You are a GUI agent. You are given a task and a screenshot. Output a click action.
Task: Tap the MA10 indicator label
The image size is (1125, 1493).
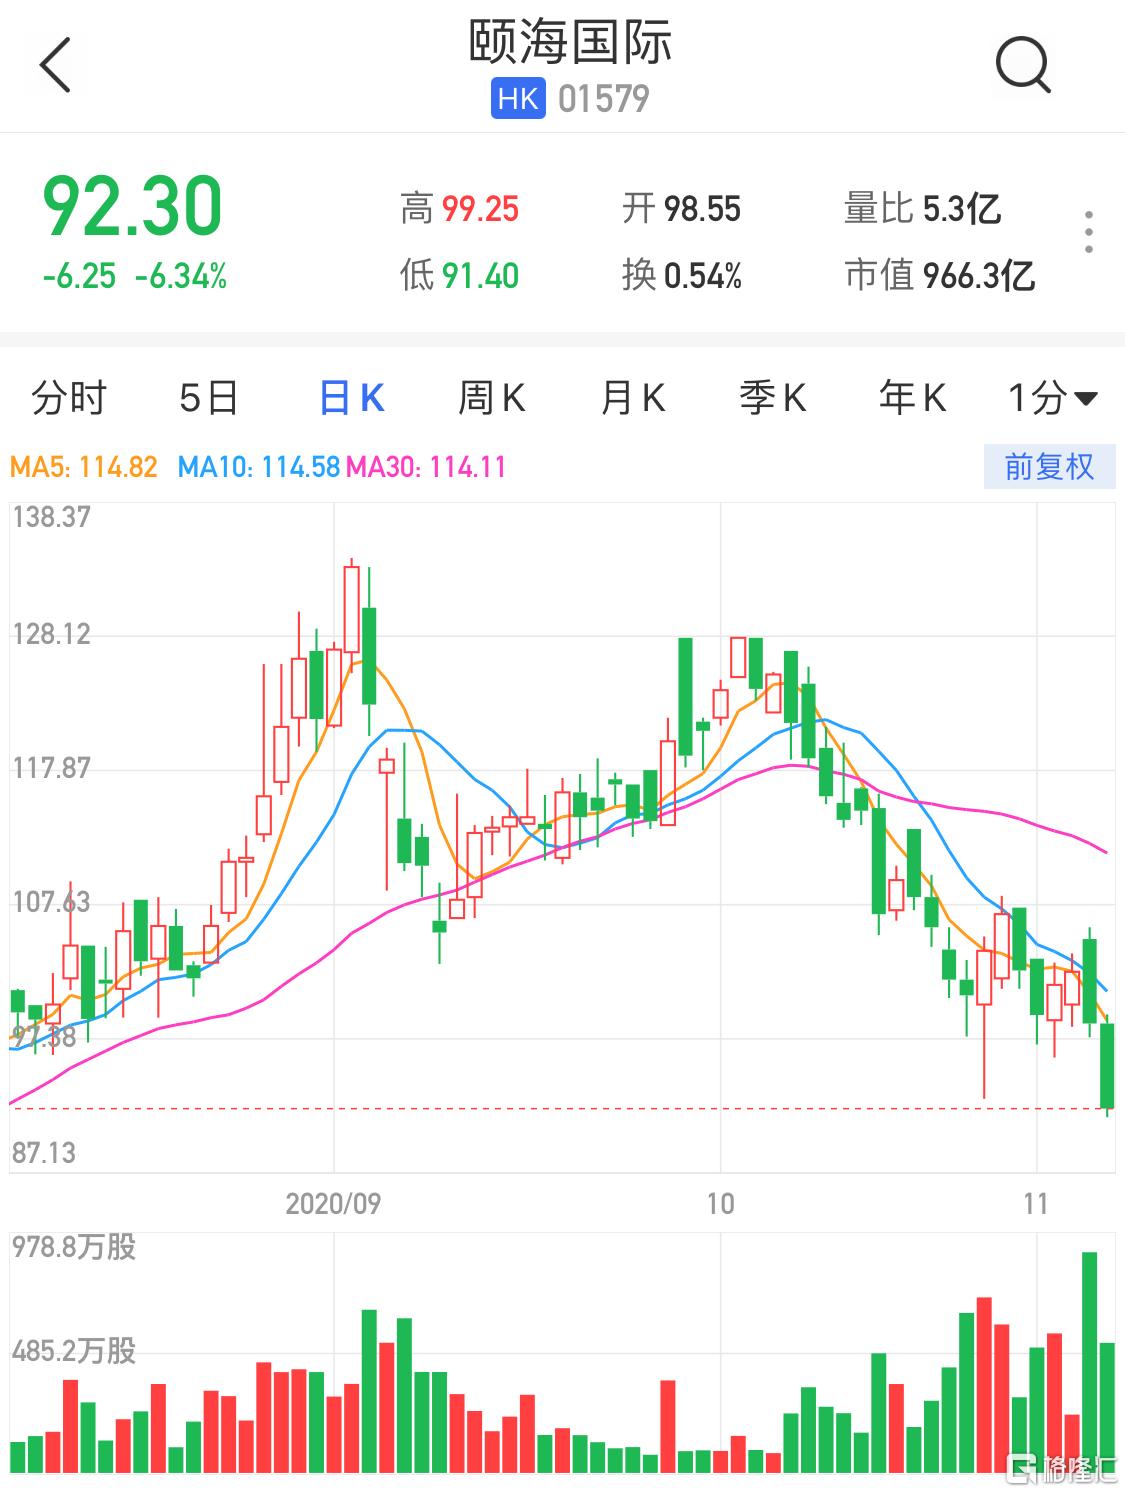tap(258, 467)
